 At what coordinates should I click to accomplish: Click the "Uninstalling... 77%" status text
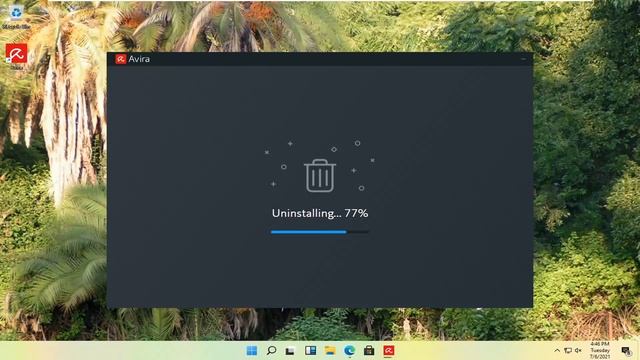pos(320,213)
